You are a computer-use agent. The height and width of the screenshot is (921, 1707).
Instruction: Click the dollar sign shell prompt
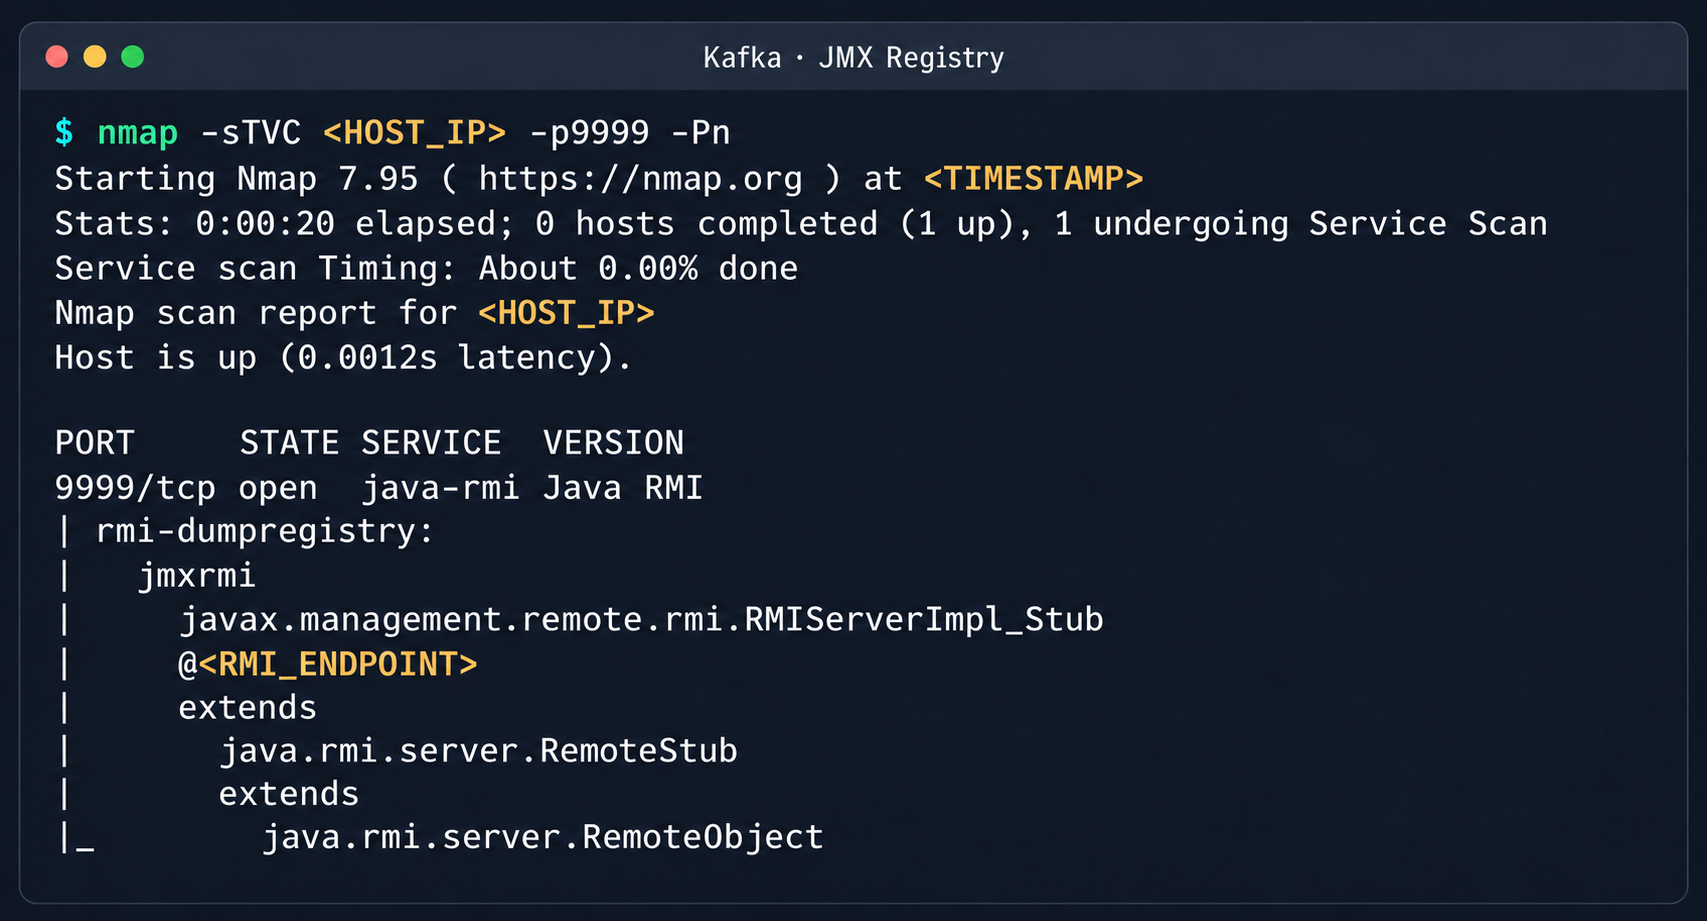(64, 133)
